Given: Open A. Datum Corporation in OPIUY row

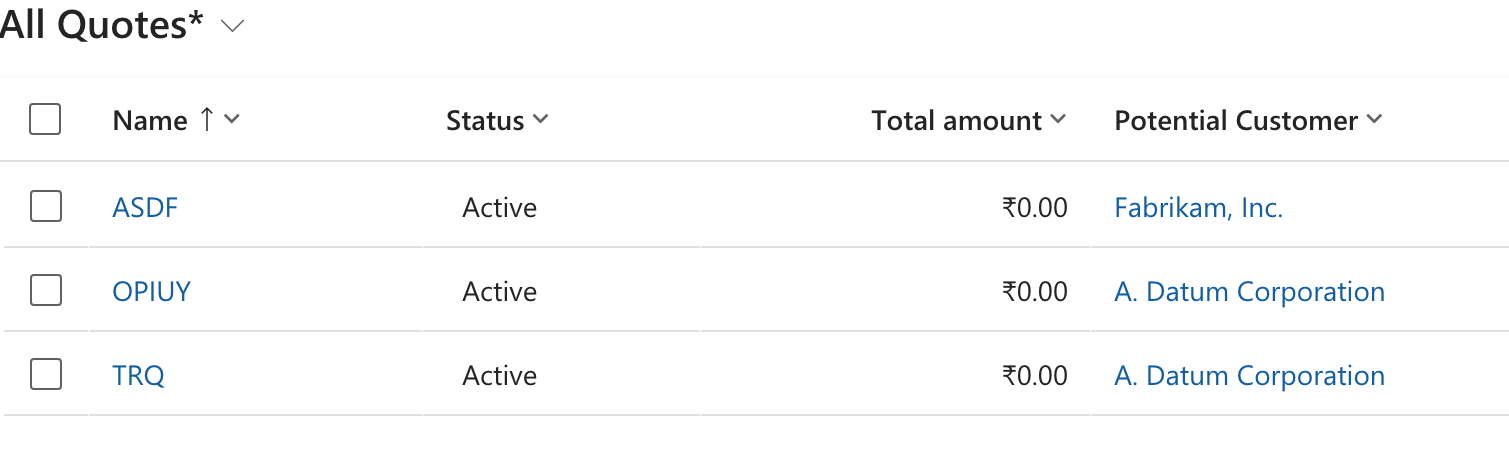Looking at the screenshot, I should 1249,292.
